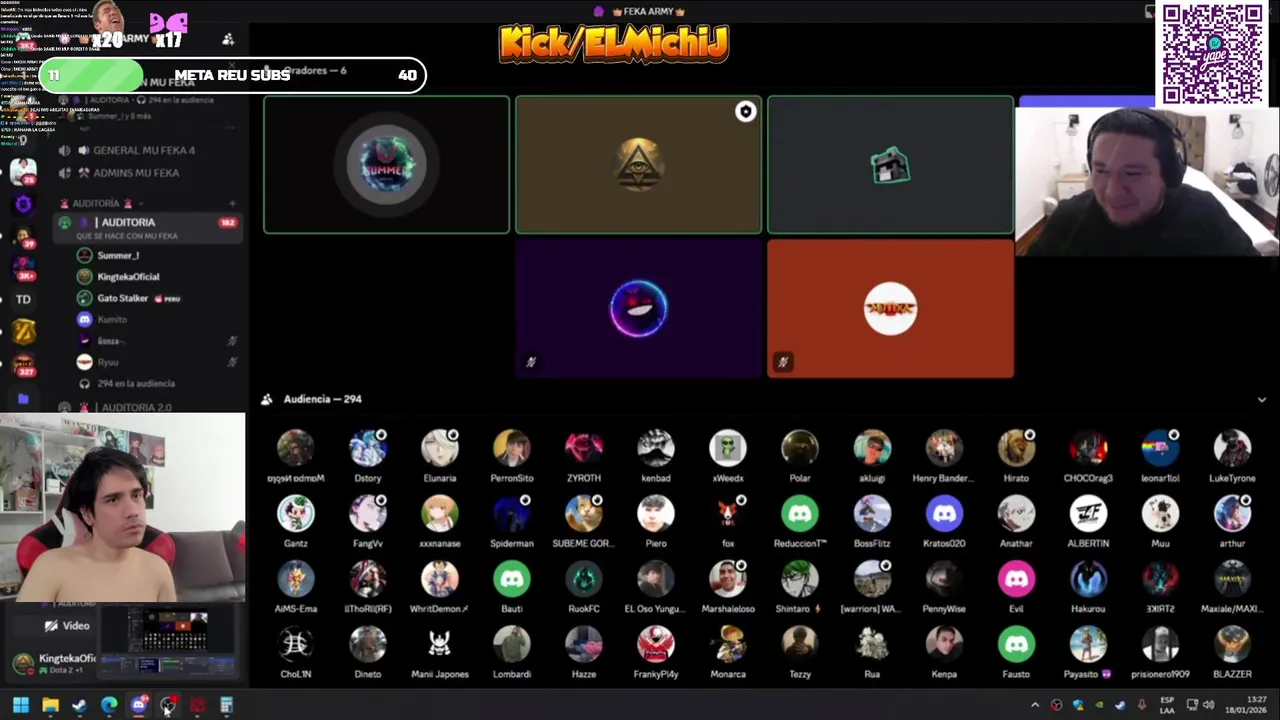Click the Summer speaker tile
This screenshot has width=1280, height=720.
pos(386,164)
